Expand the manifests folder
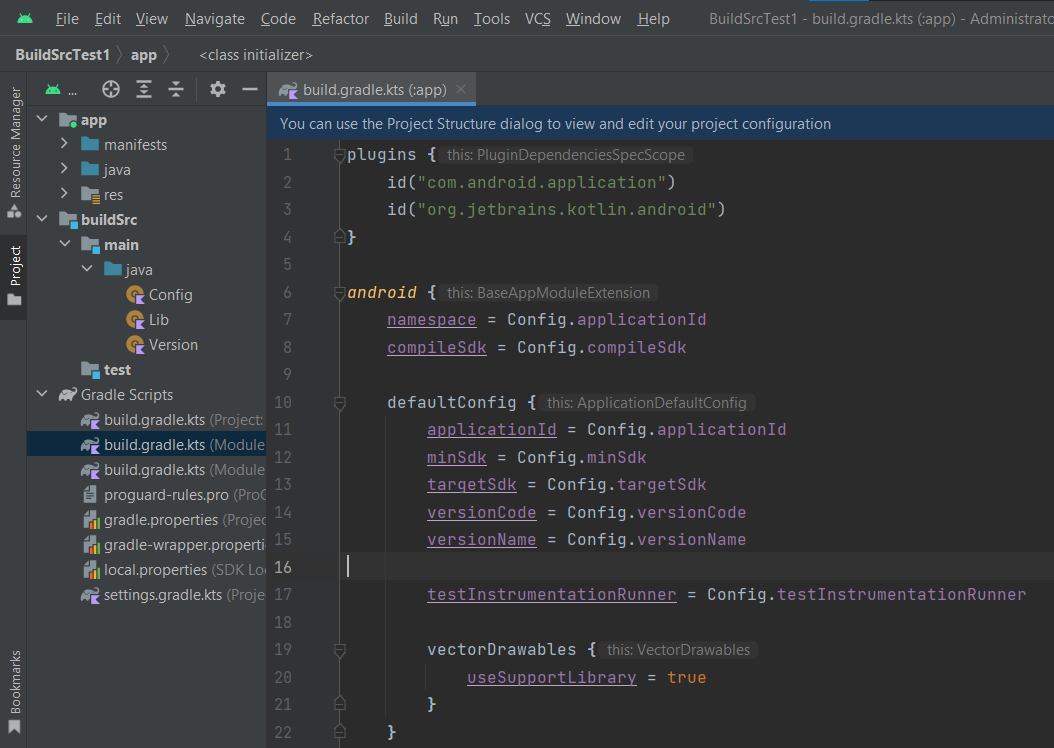 [x=65, y=144]
